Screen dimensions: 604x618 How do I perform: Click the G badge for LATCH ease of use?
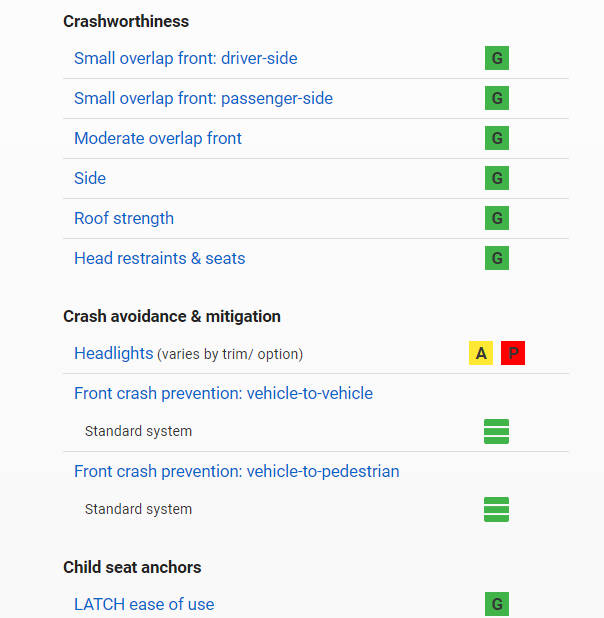point(497,604)
